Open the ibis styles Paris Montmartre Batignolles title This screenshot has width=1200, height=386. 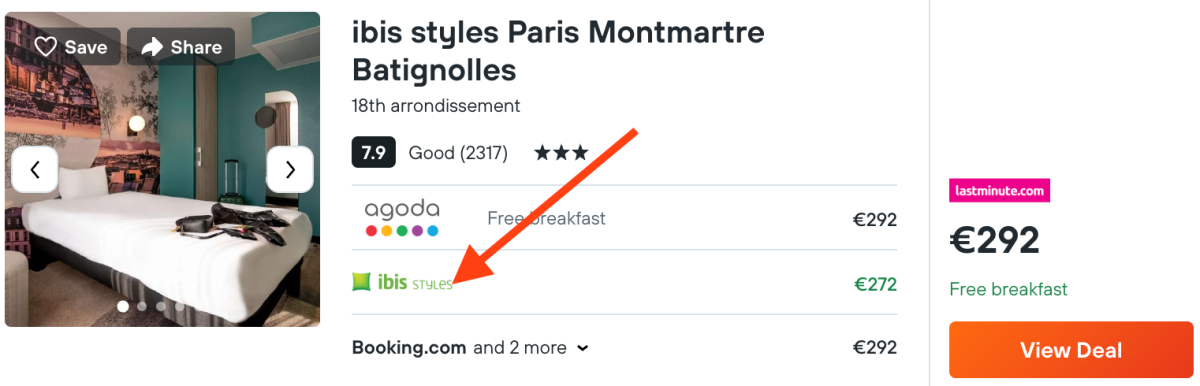click(x=558, y=51)
